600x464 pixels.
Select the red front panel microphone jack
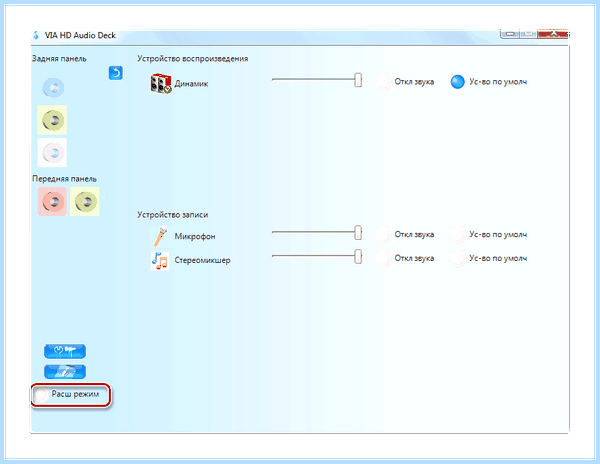coord(52,202)
